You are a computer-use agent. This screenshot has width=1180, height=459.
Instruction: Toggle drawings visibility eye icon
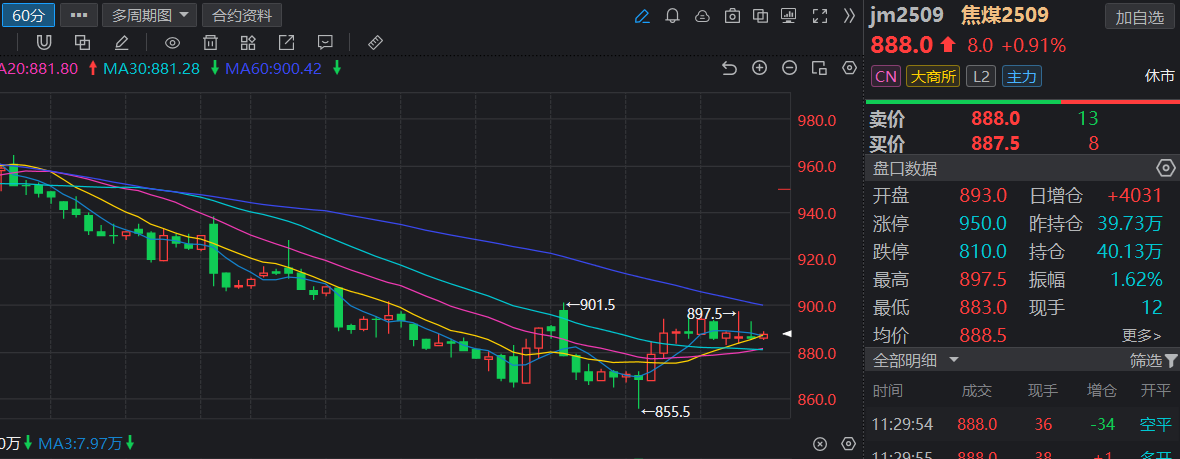point(172,42)
